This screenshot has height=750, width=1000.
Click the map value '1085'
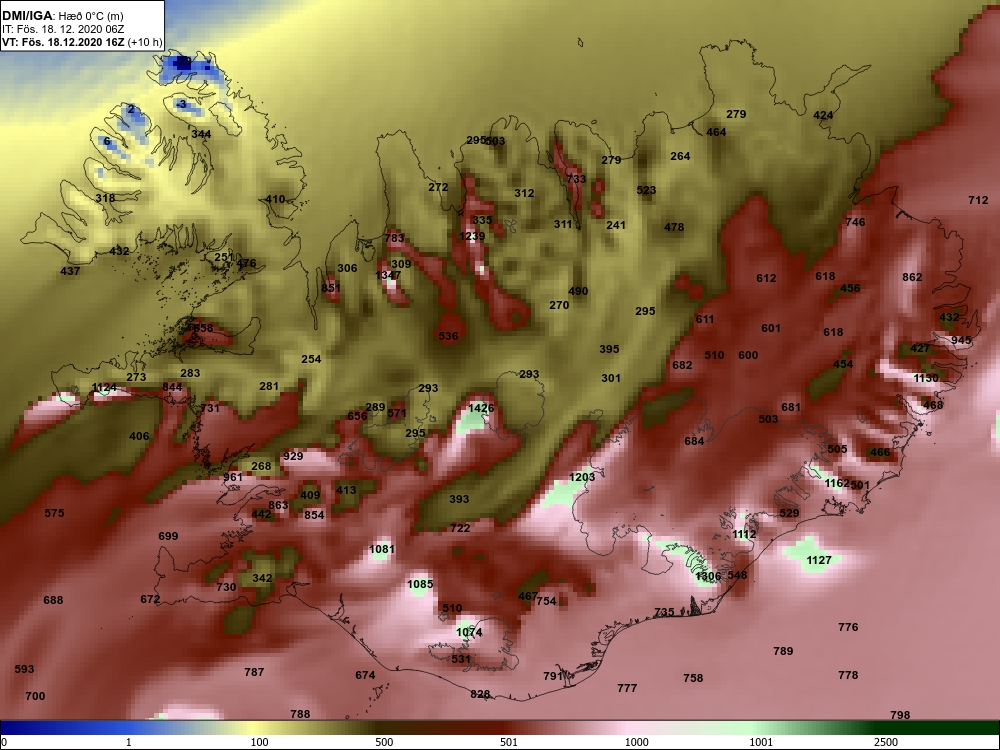(x=420, y=584)
